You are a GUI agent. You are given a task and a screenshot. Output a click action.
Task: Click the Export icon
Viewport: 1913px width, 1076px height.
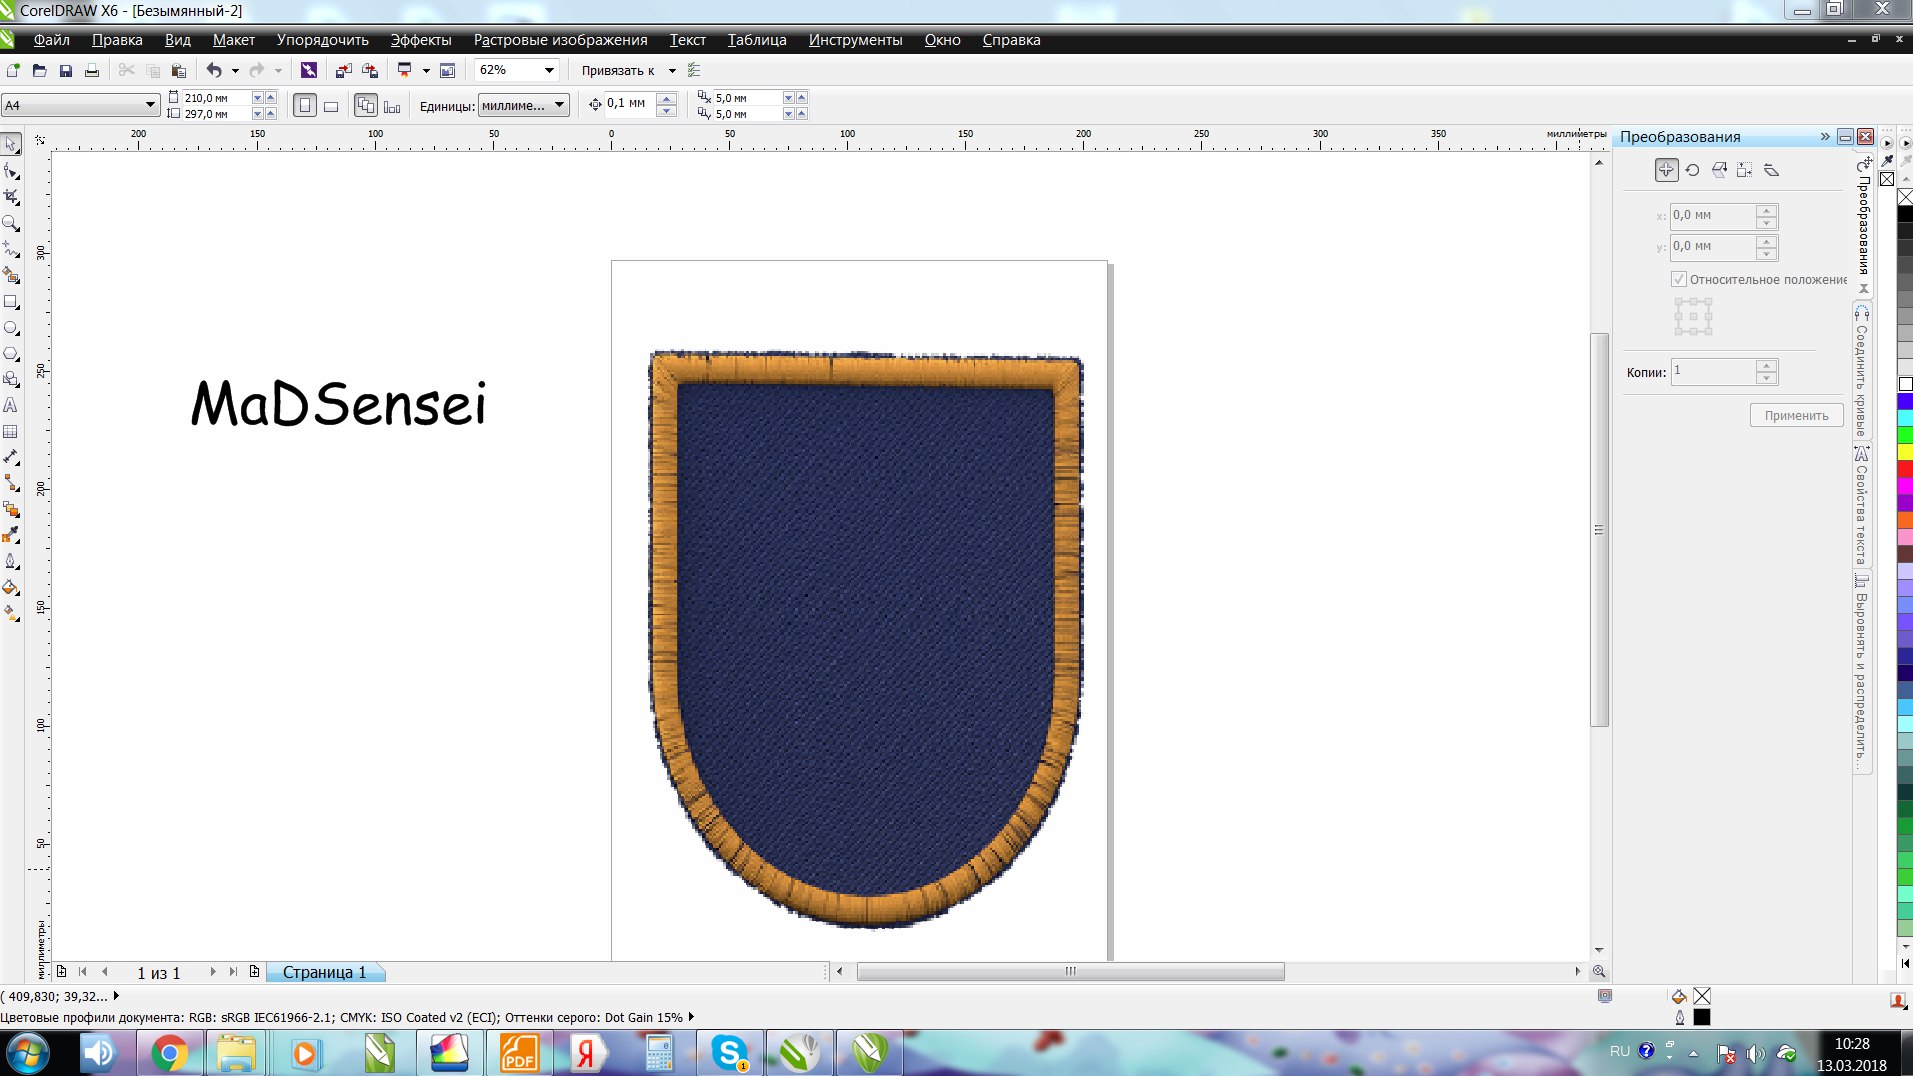(x=370, y=70)
